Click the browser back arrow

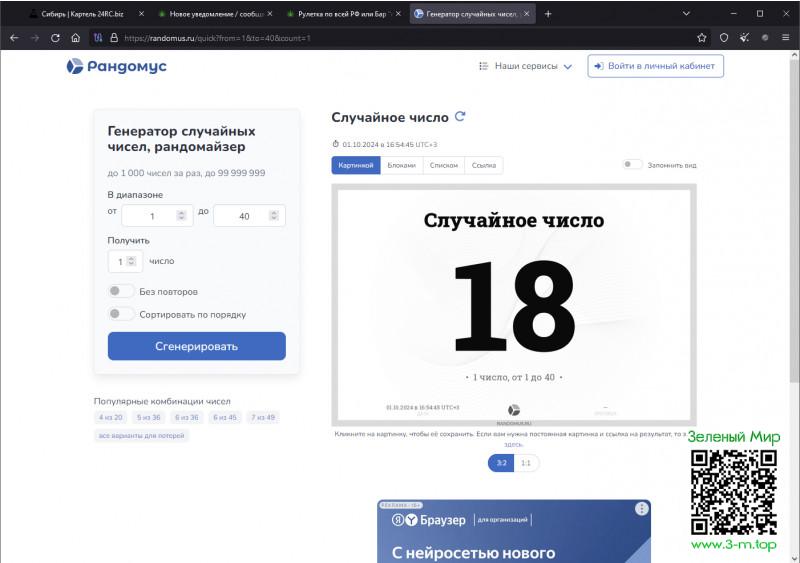click(x=14, y=37)
